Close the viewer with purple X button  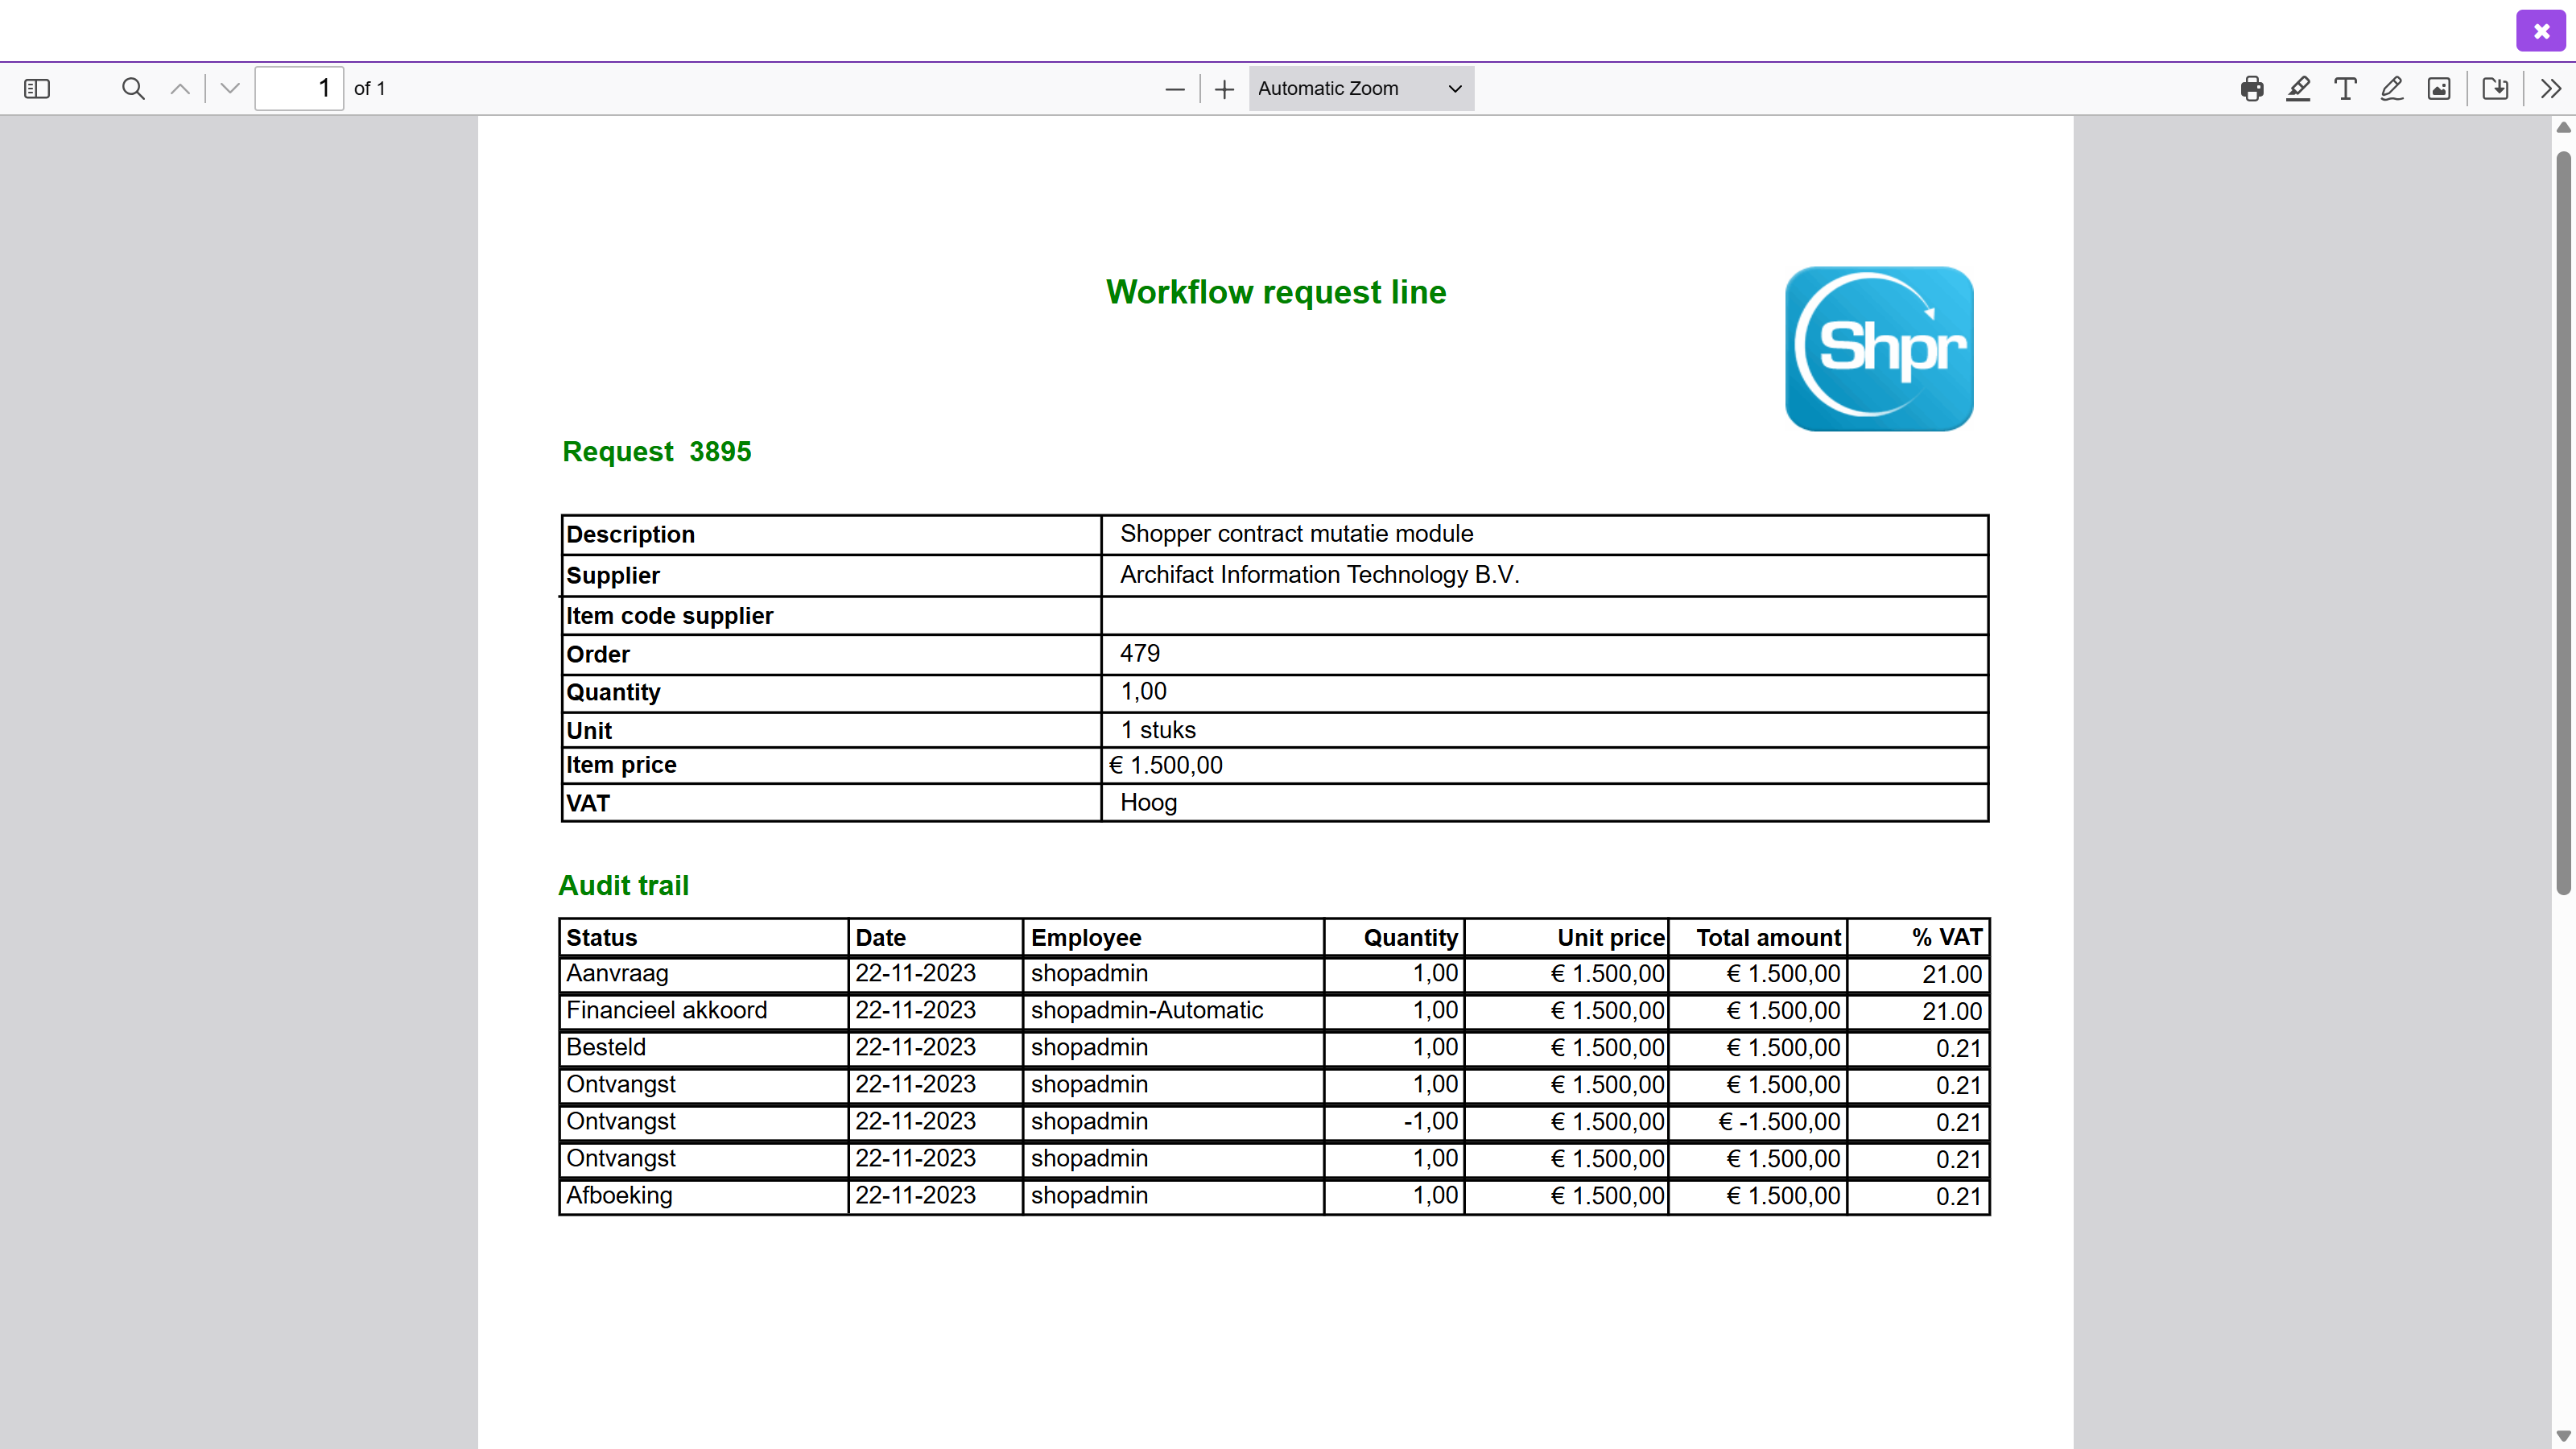pyautogui.click(x=2541, y=31)
